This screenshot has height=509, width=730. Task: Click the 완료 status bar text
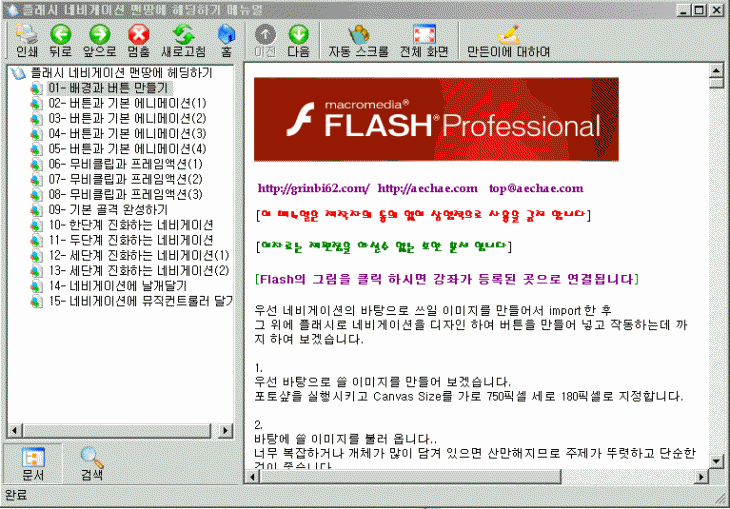tap(16, 495)
